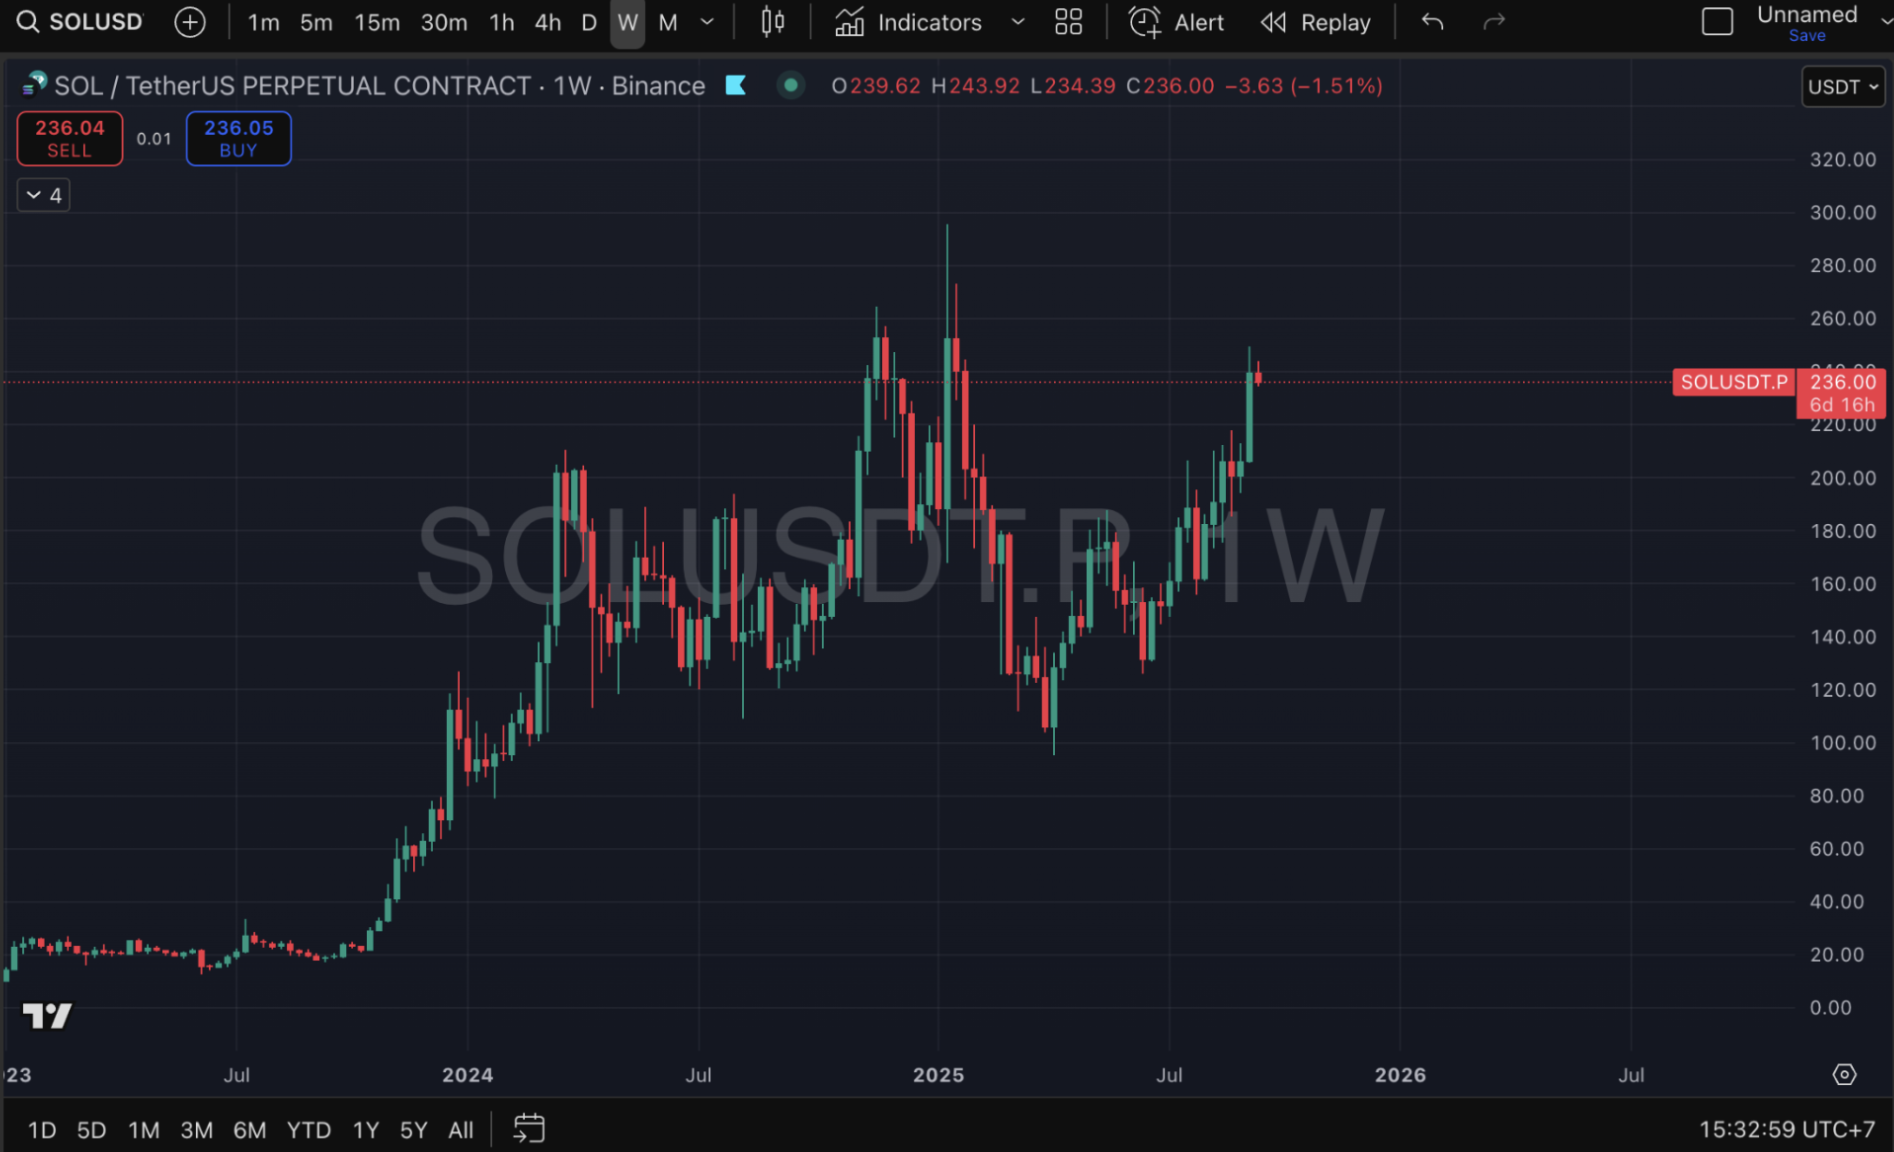Click the 236.04 SELL button
Image resolution: width=1894 pixels, height=1152 pixels.
[69, 139]
